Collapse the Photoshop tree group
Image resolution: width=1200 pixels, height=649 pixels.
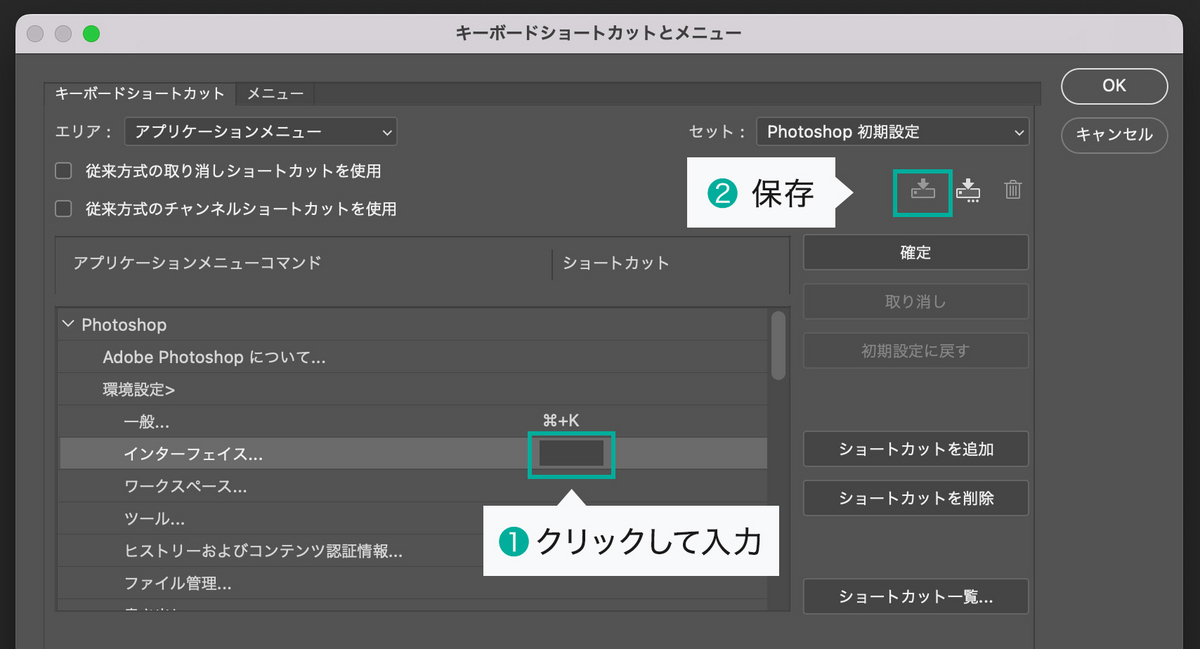pos(68,324)
